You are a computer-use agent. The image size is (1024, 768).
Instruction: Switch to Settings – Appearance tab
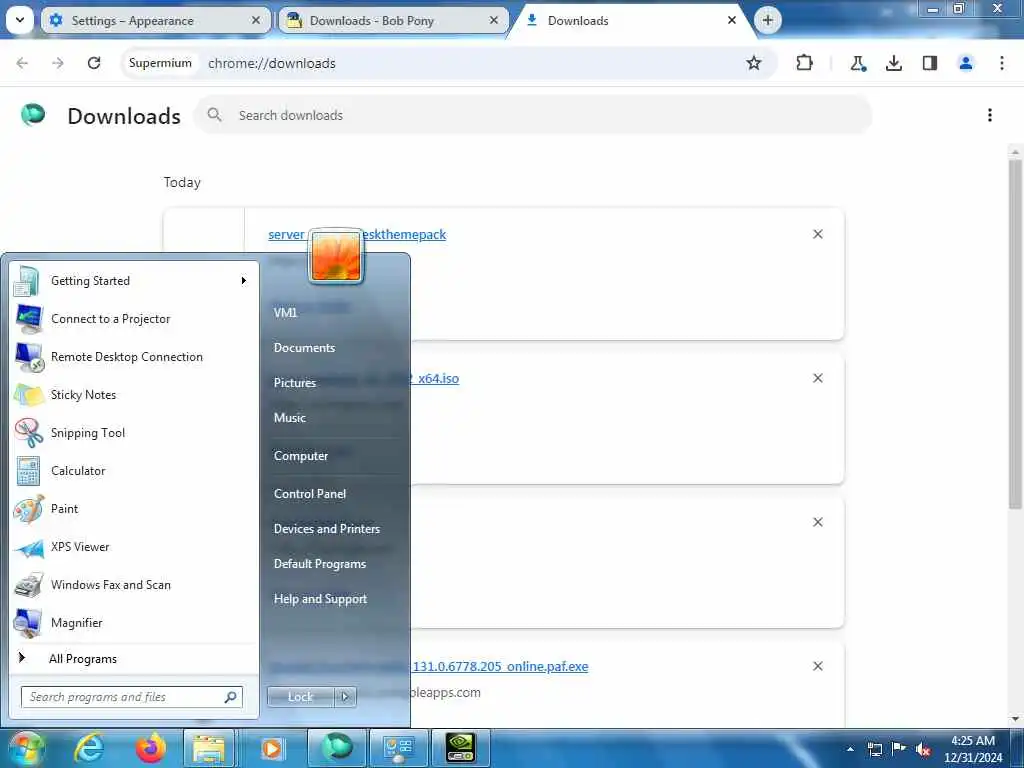(155, 21)
